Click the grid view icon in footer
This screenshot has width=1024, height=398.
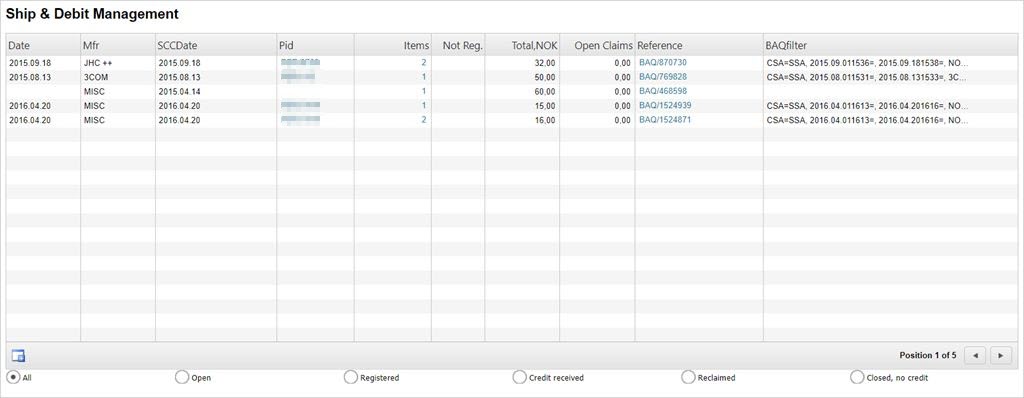tap(18, 356)
